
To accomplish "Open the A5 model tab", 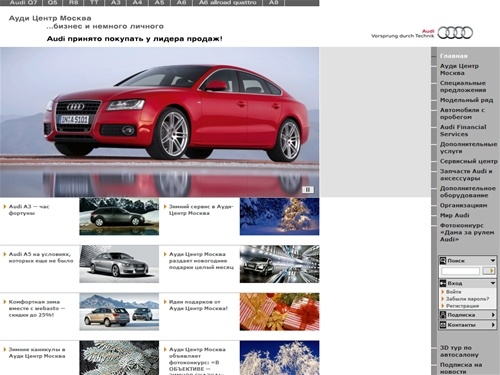I will (159, 3).
